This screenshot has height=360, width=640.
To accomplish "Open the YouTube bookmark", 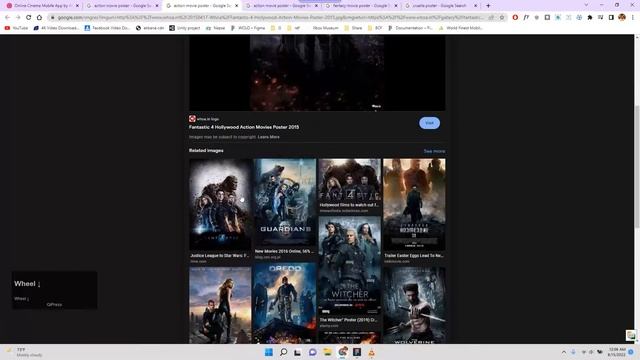I will click(16, 28).
